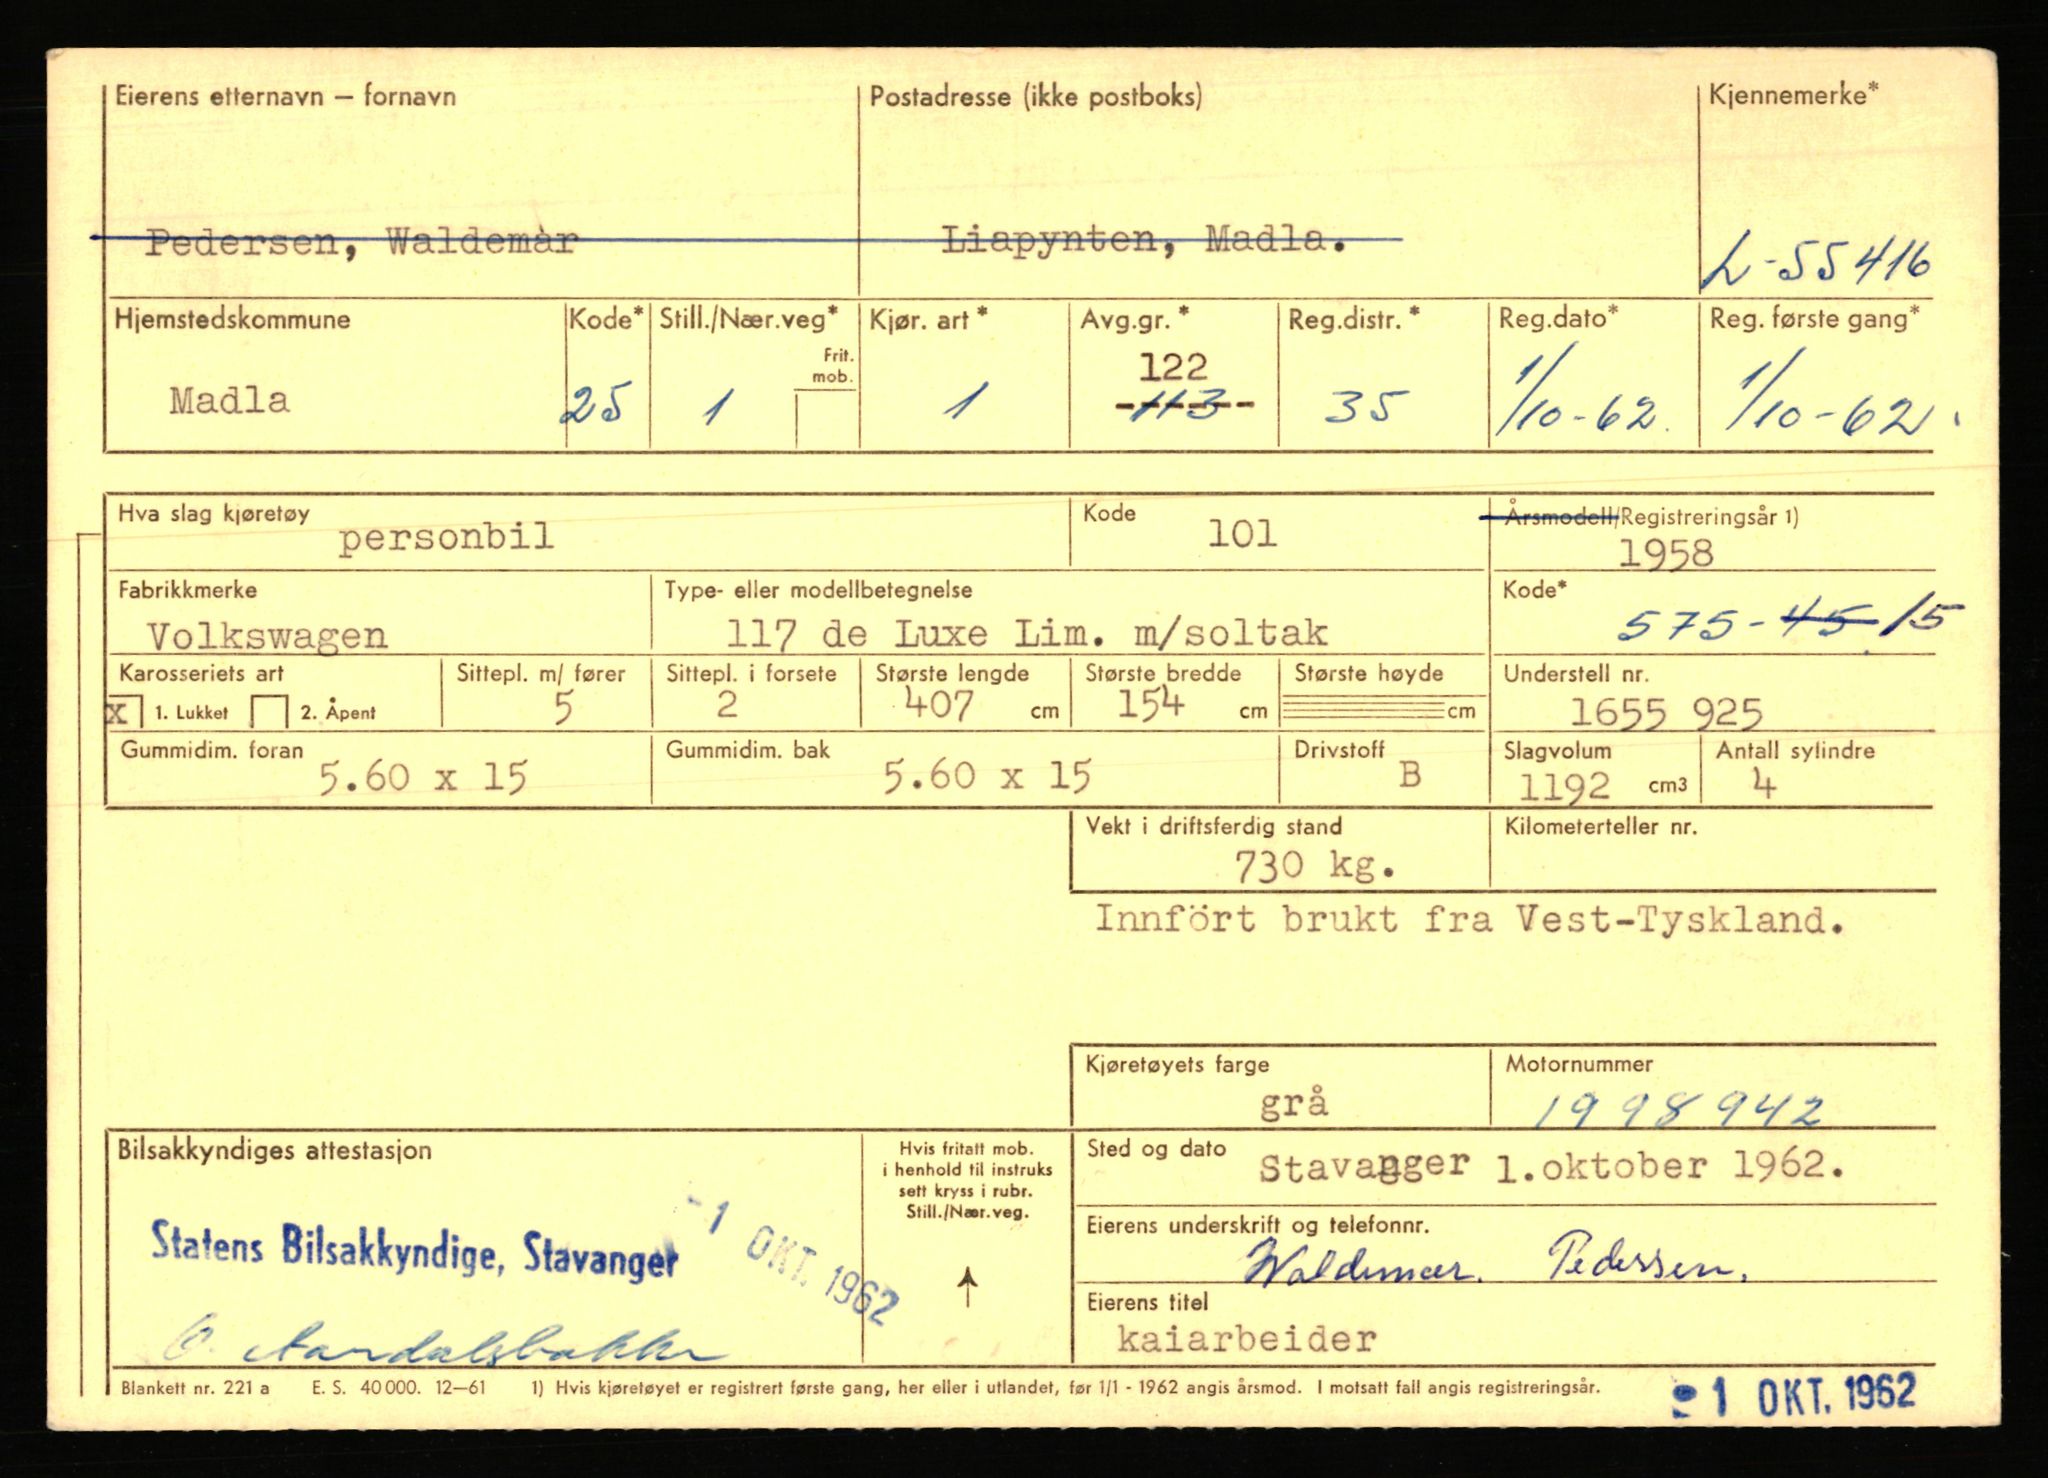Screen dimensions: 2048x1478
Task: Click the note 'Innfört brukt fra Vest-Tyskland.'
Action: [1469, 919]
